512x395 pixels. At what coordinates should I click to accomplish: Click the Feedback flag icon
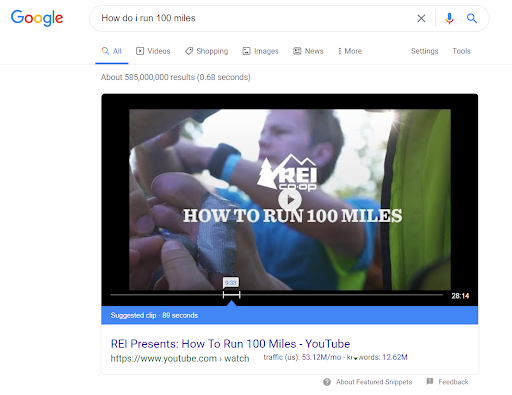coord(430,381)
